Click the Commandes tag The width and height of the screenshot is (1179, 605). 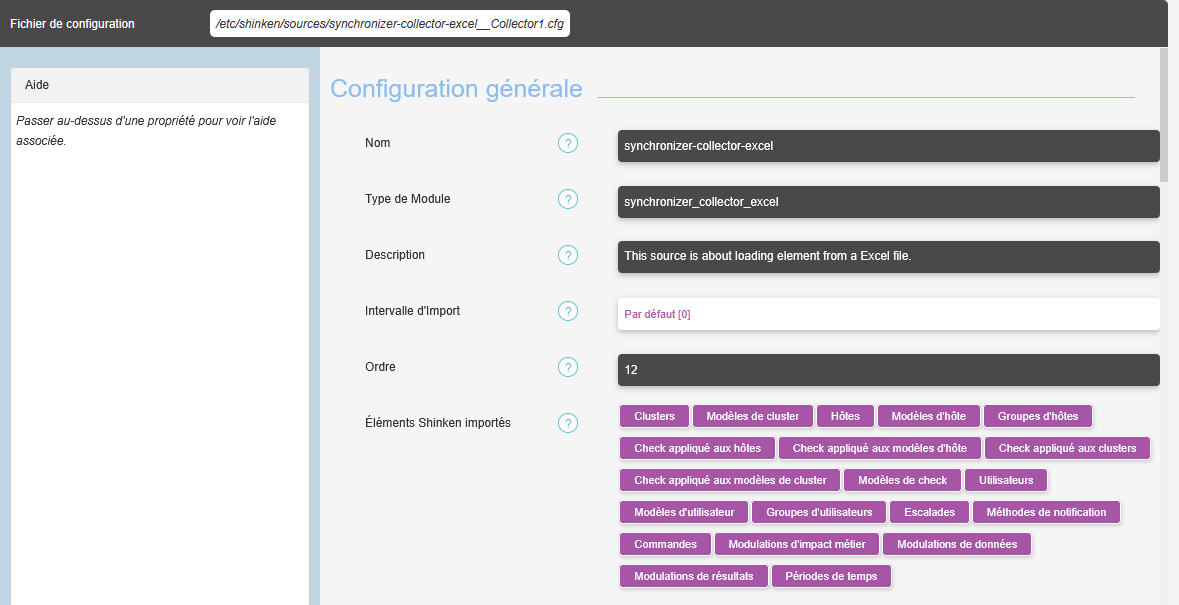(x=665, y=544)
